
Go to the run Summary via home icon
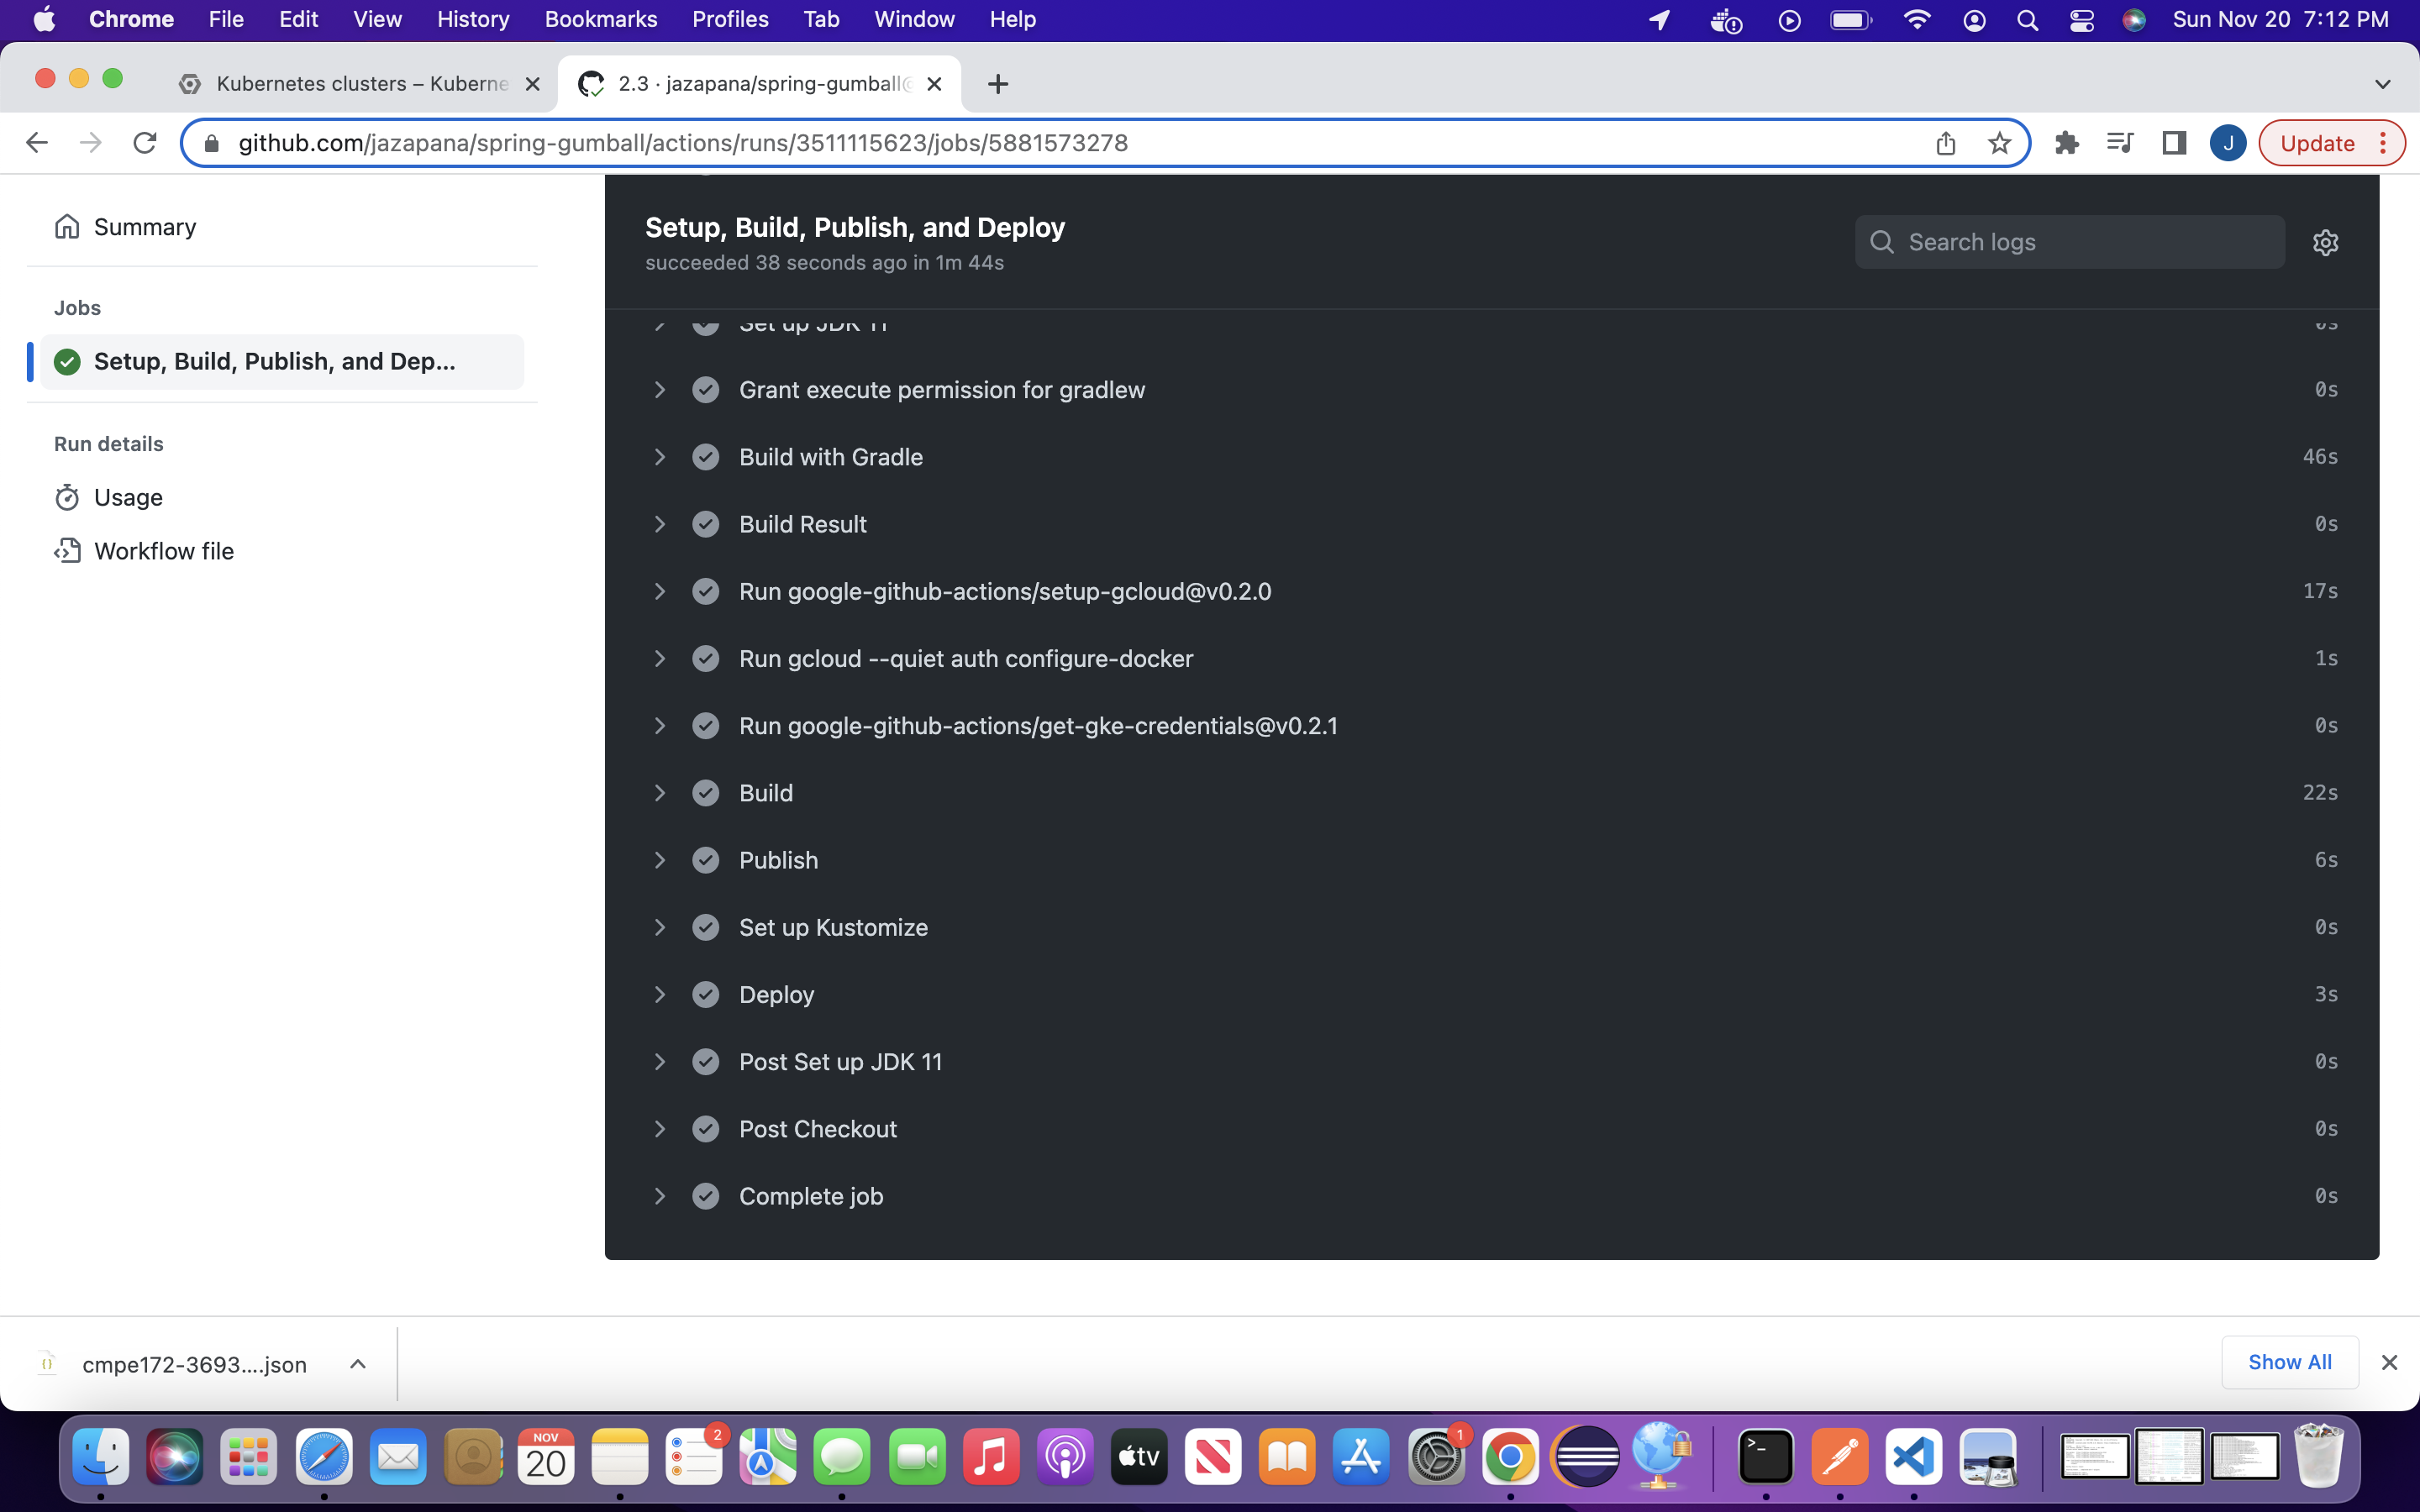pyautogui.click(x=66, y=227)
